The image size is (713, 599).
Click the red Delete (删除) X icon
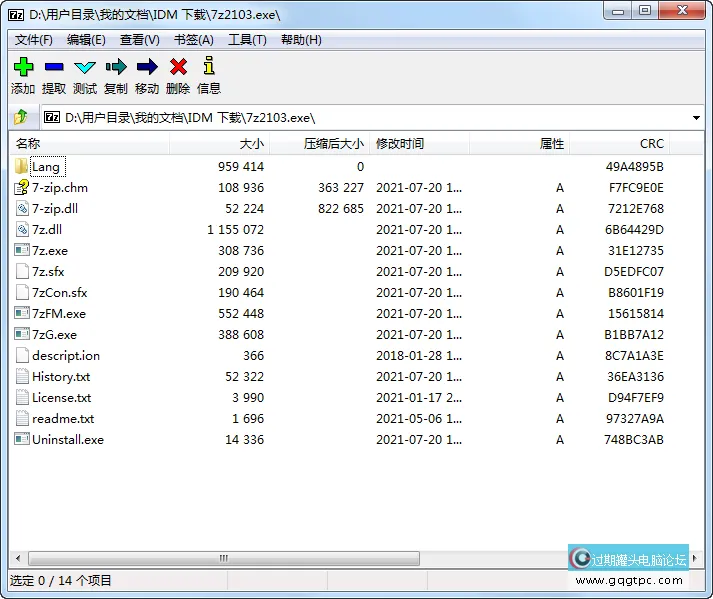tap(178, 67)
